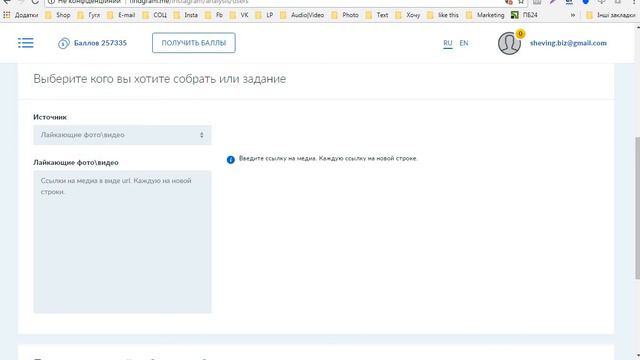640x360 pixels.
Task: Switch language to RU
Action: coord(448,43)
